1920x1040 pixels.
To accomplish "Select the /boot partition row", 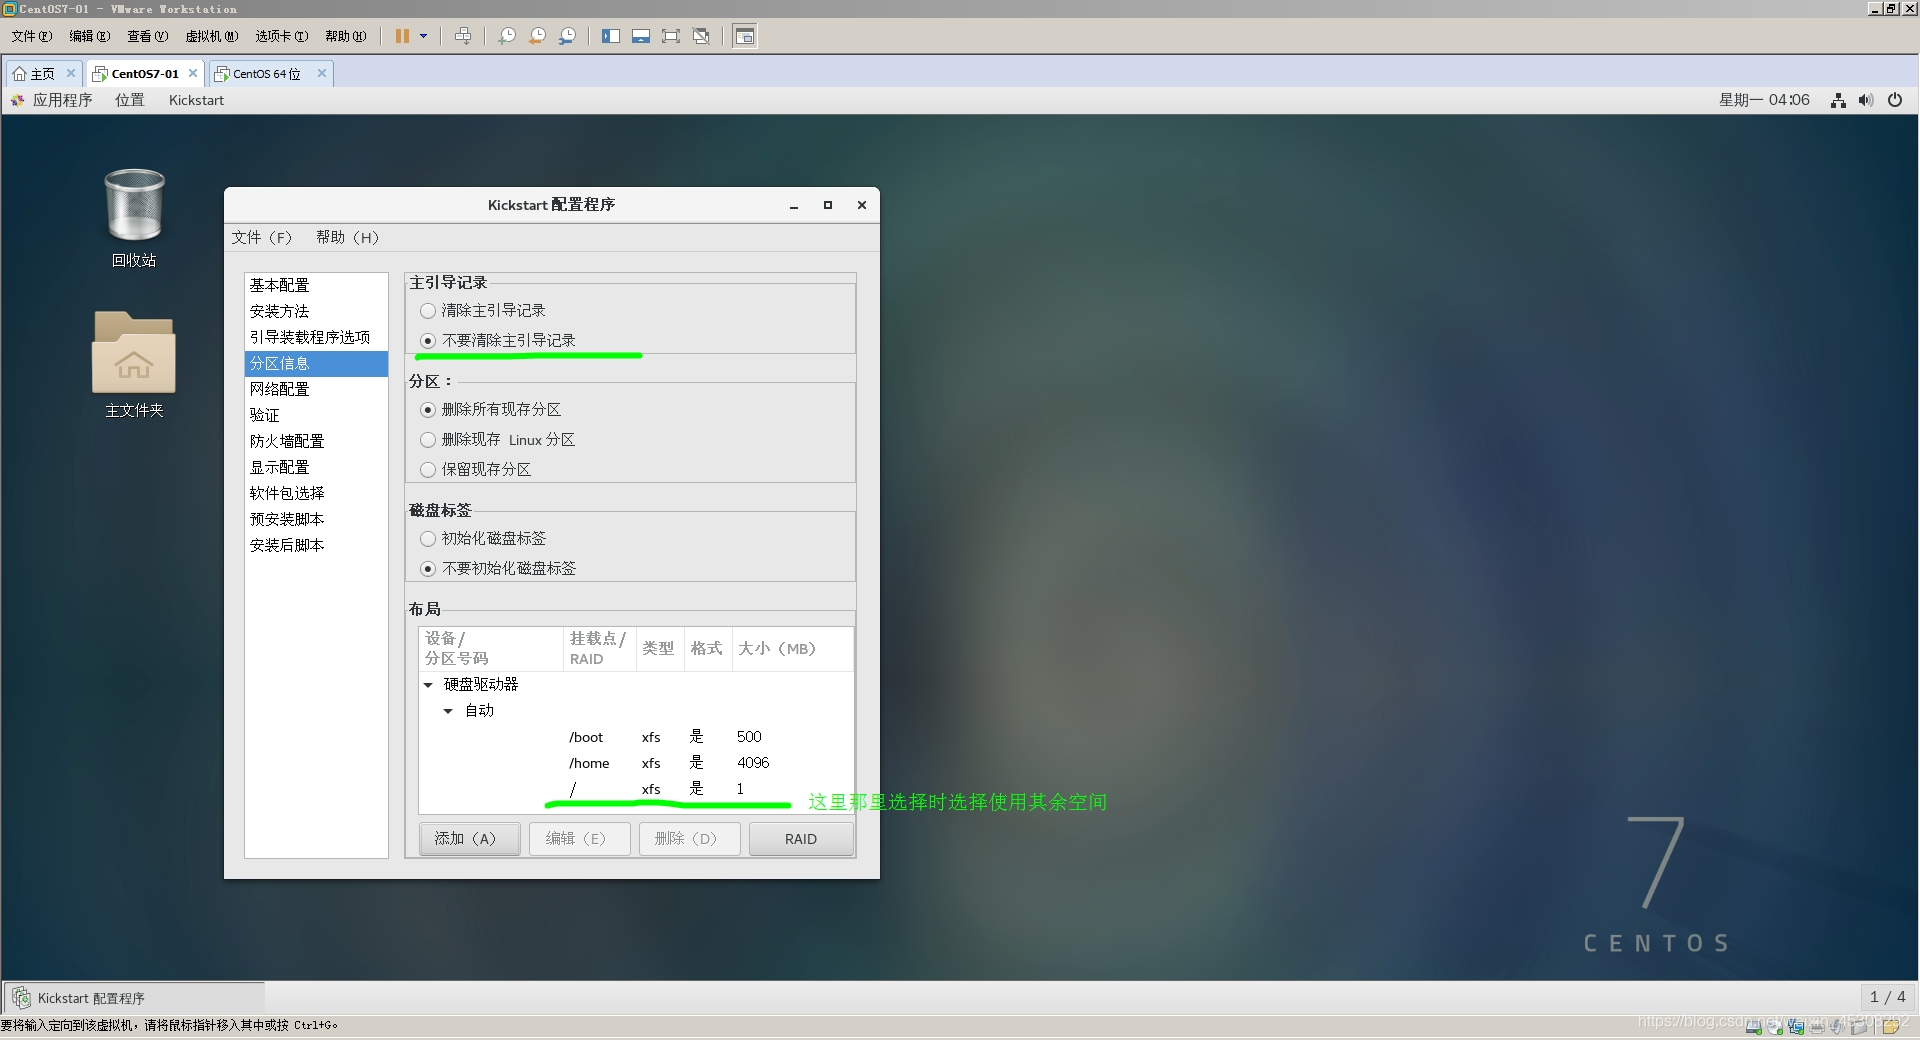I will click(636, 737).
